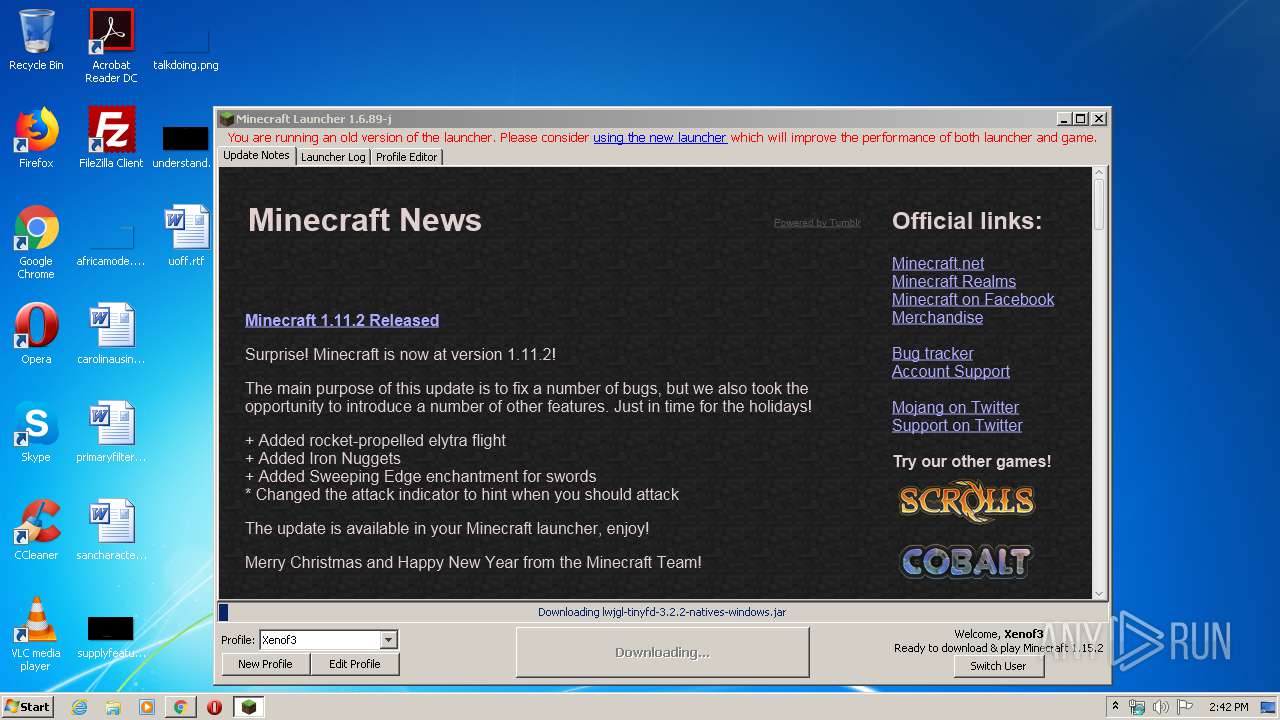This screenshot has width=1280, height=720.
Task: Open the CCleaner desktop shortcut
Action: point(36,530)
